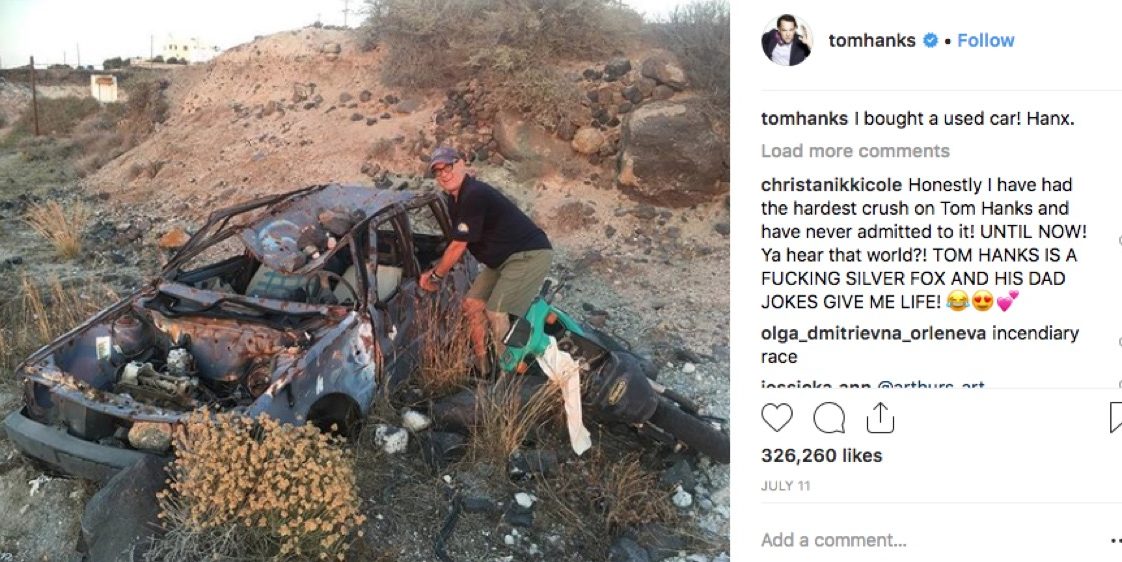
Task: Open more options three-dots icon
Action: [1116, 540]
